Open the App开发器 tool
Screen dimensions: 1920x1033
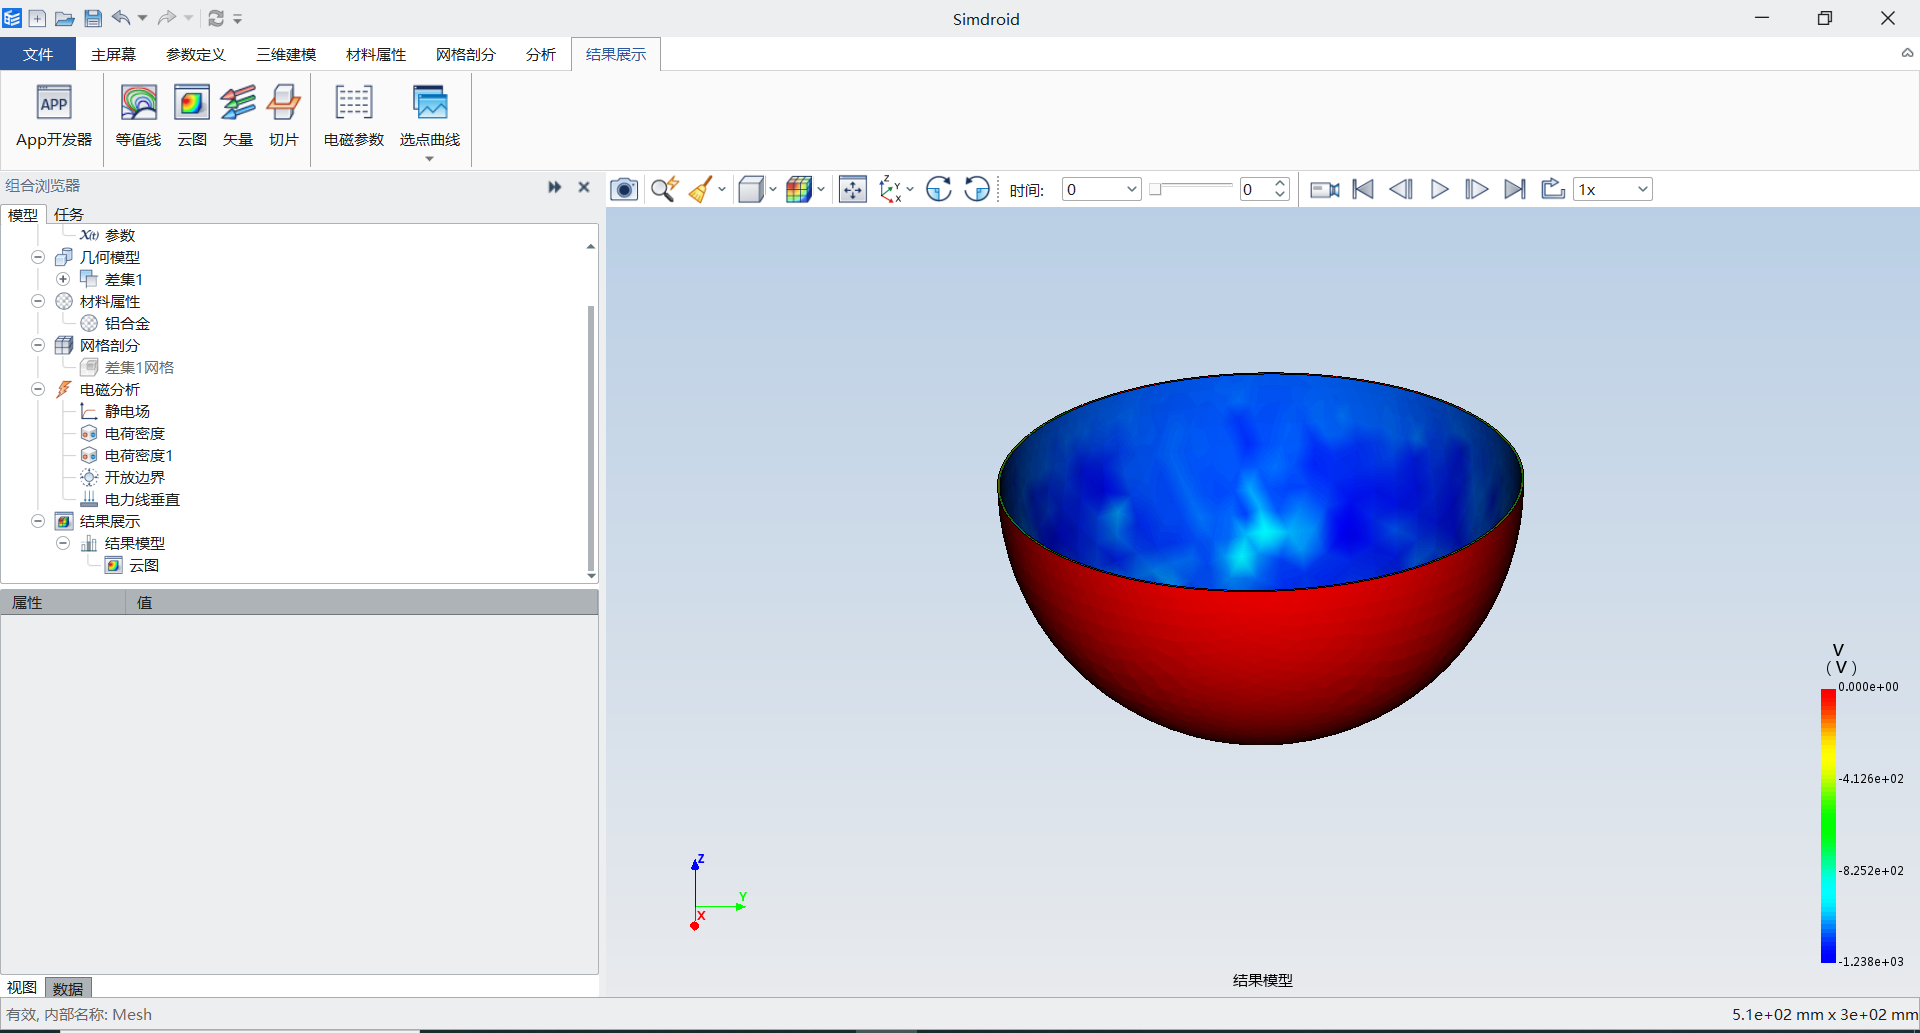(54, 117)
